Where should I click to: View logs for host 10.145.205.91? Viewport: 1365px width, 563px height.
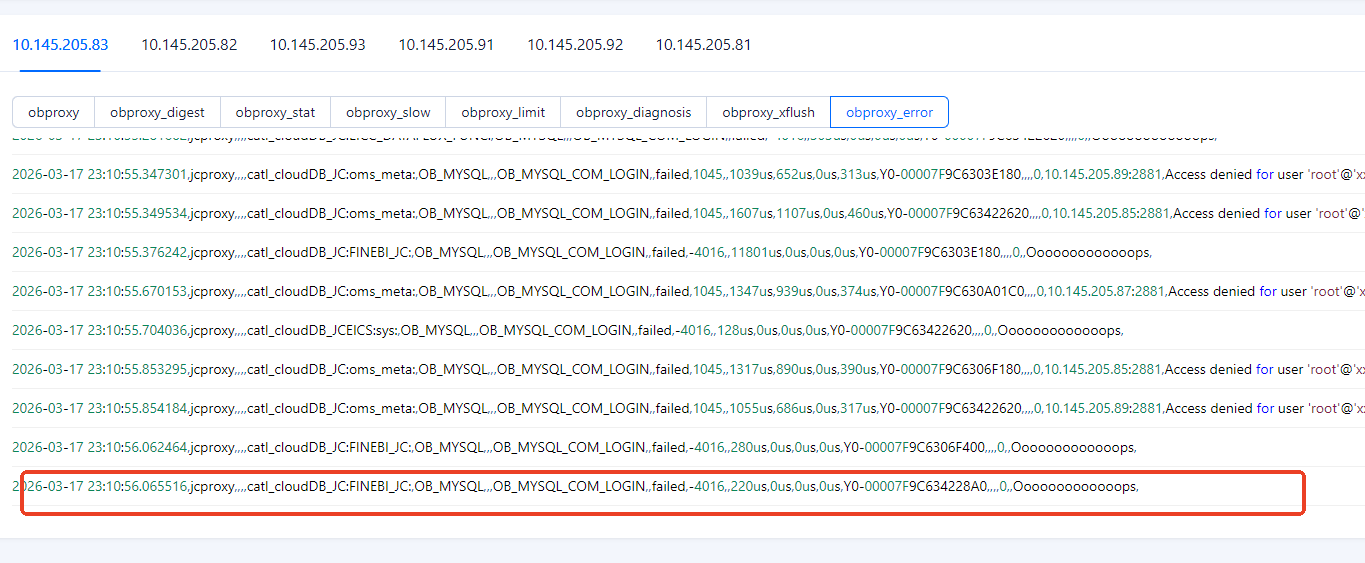pyautogui.click(x=446, y=45)
